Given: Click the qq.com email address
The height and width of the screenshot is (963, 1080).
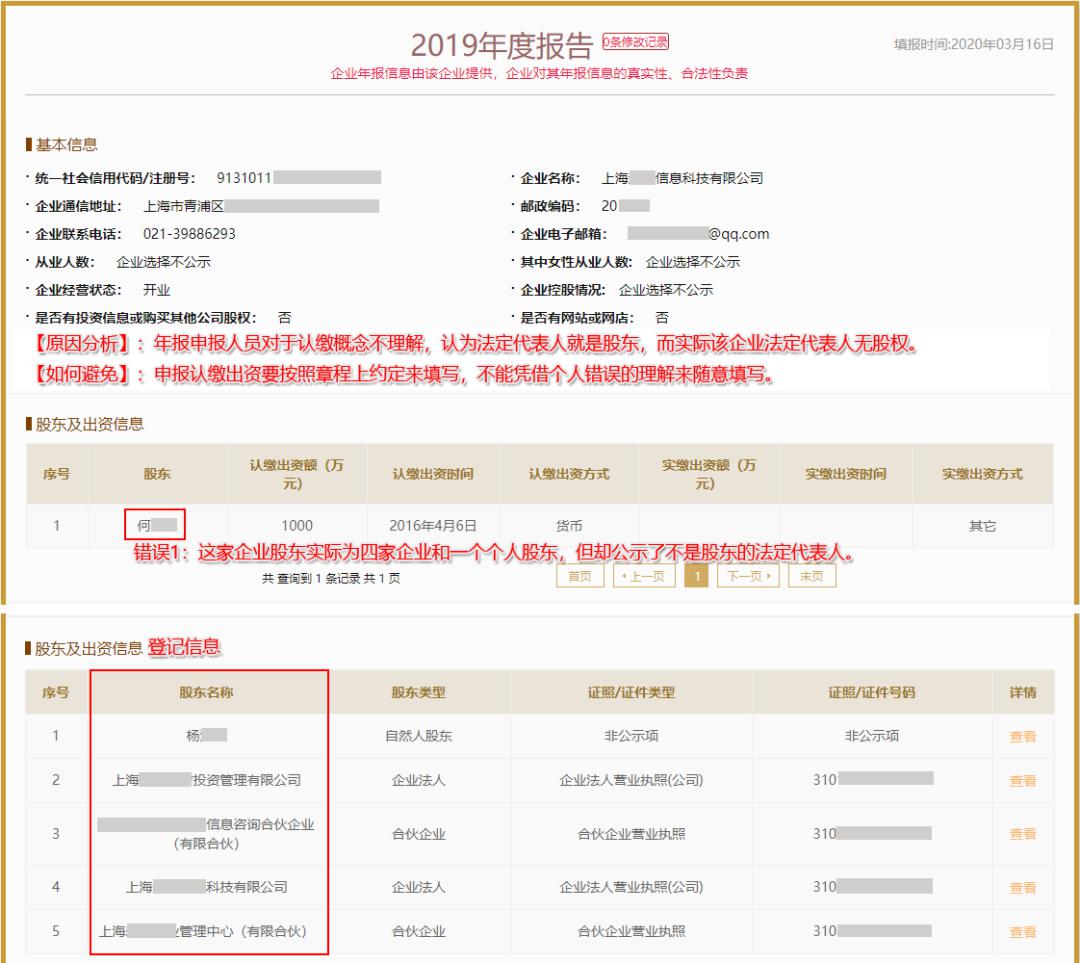Looking at the screenshot, I should pos(698,234).
